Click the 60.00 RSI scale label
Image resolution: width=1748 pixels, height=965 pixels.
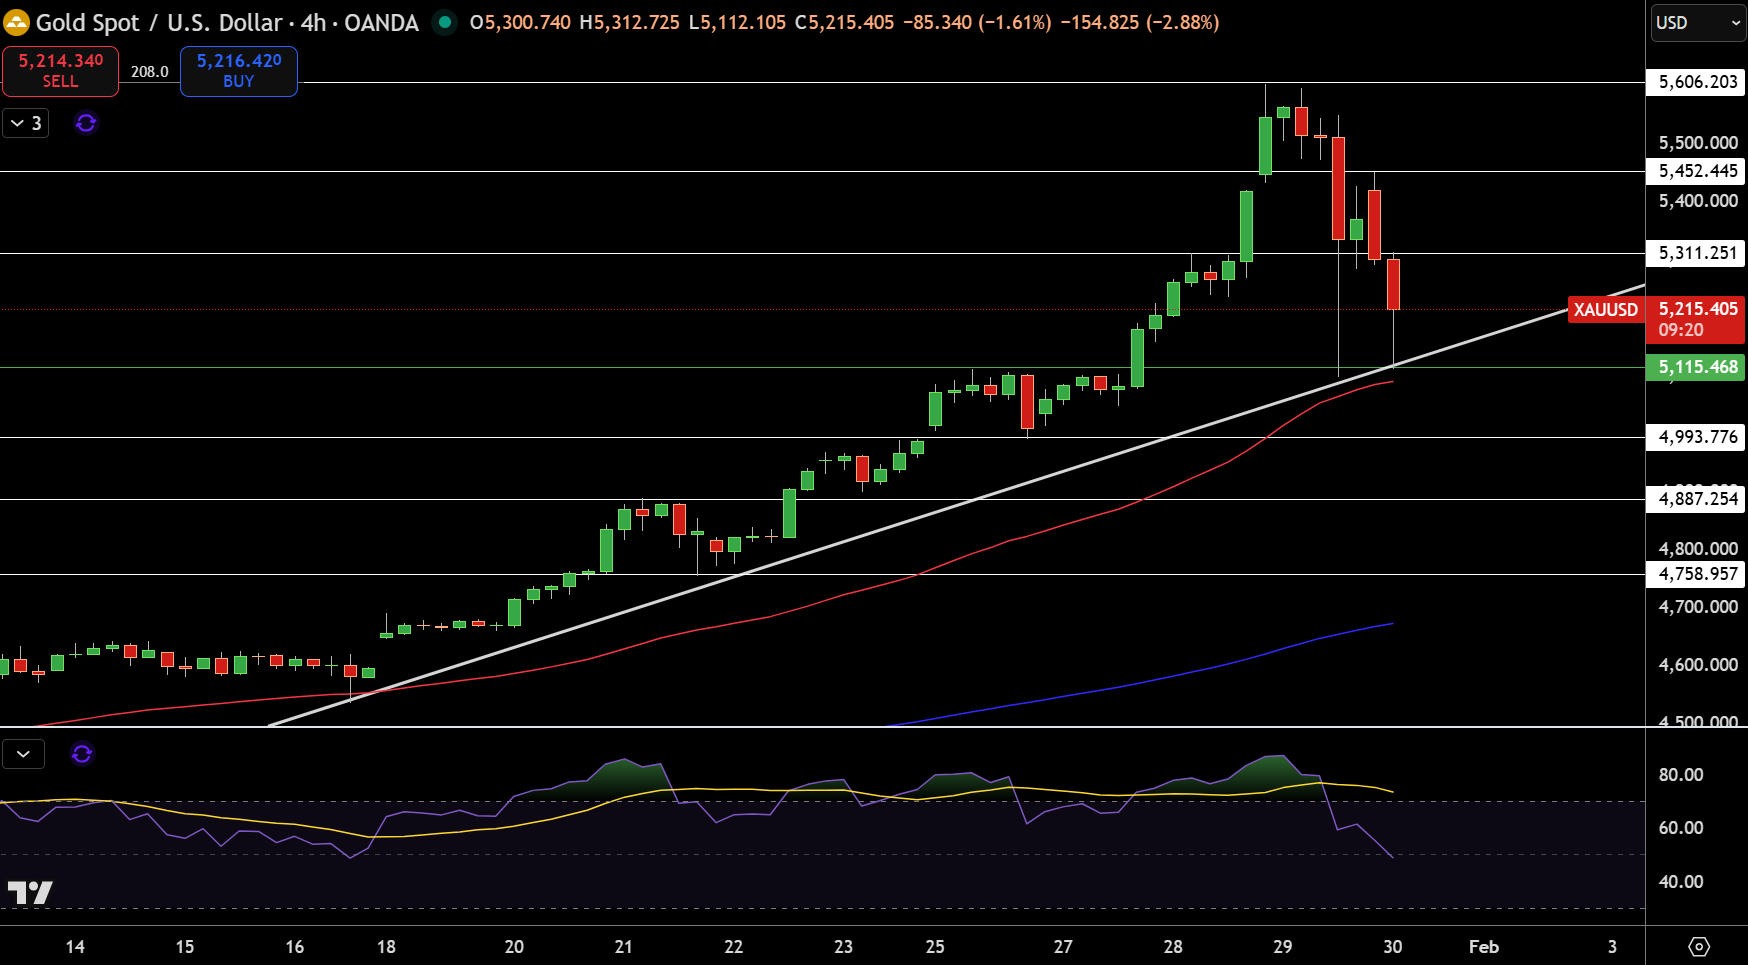(1681, 828)
